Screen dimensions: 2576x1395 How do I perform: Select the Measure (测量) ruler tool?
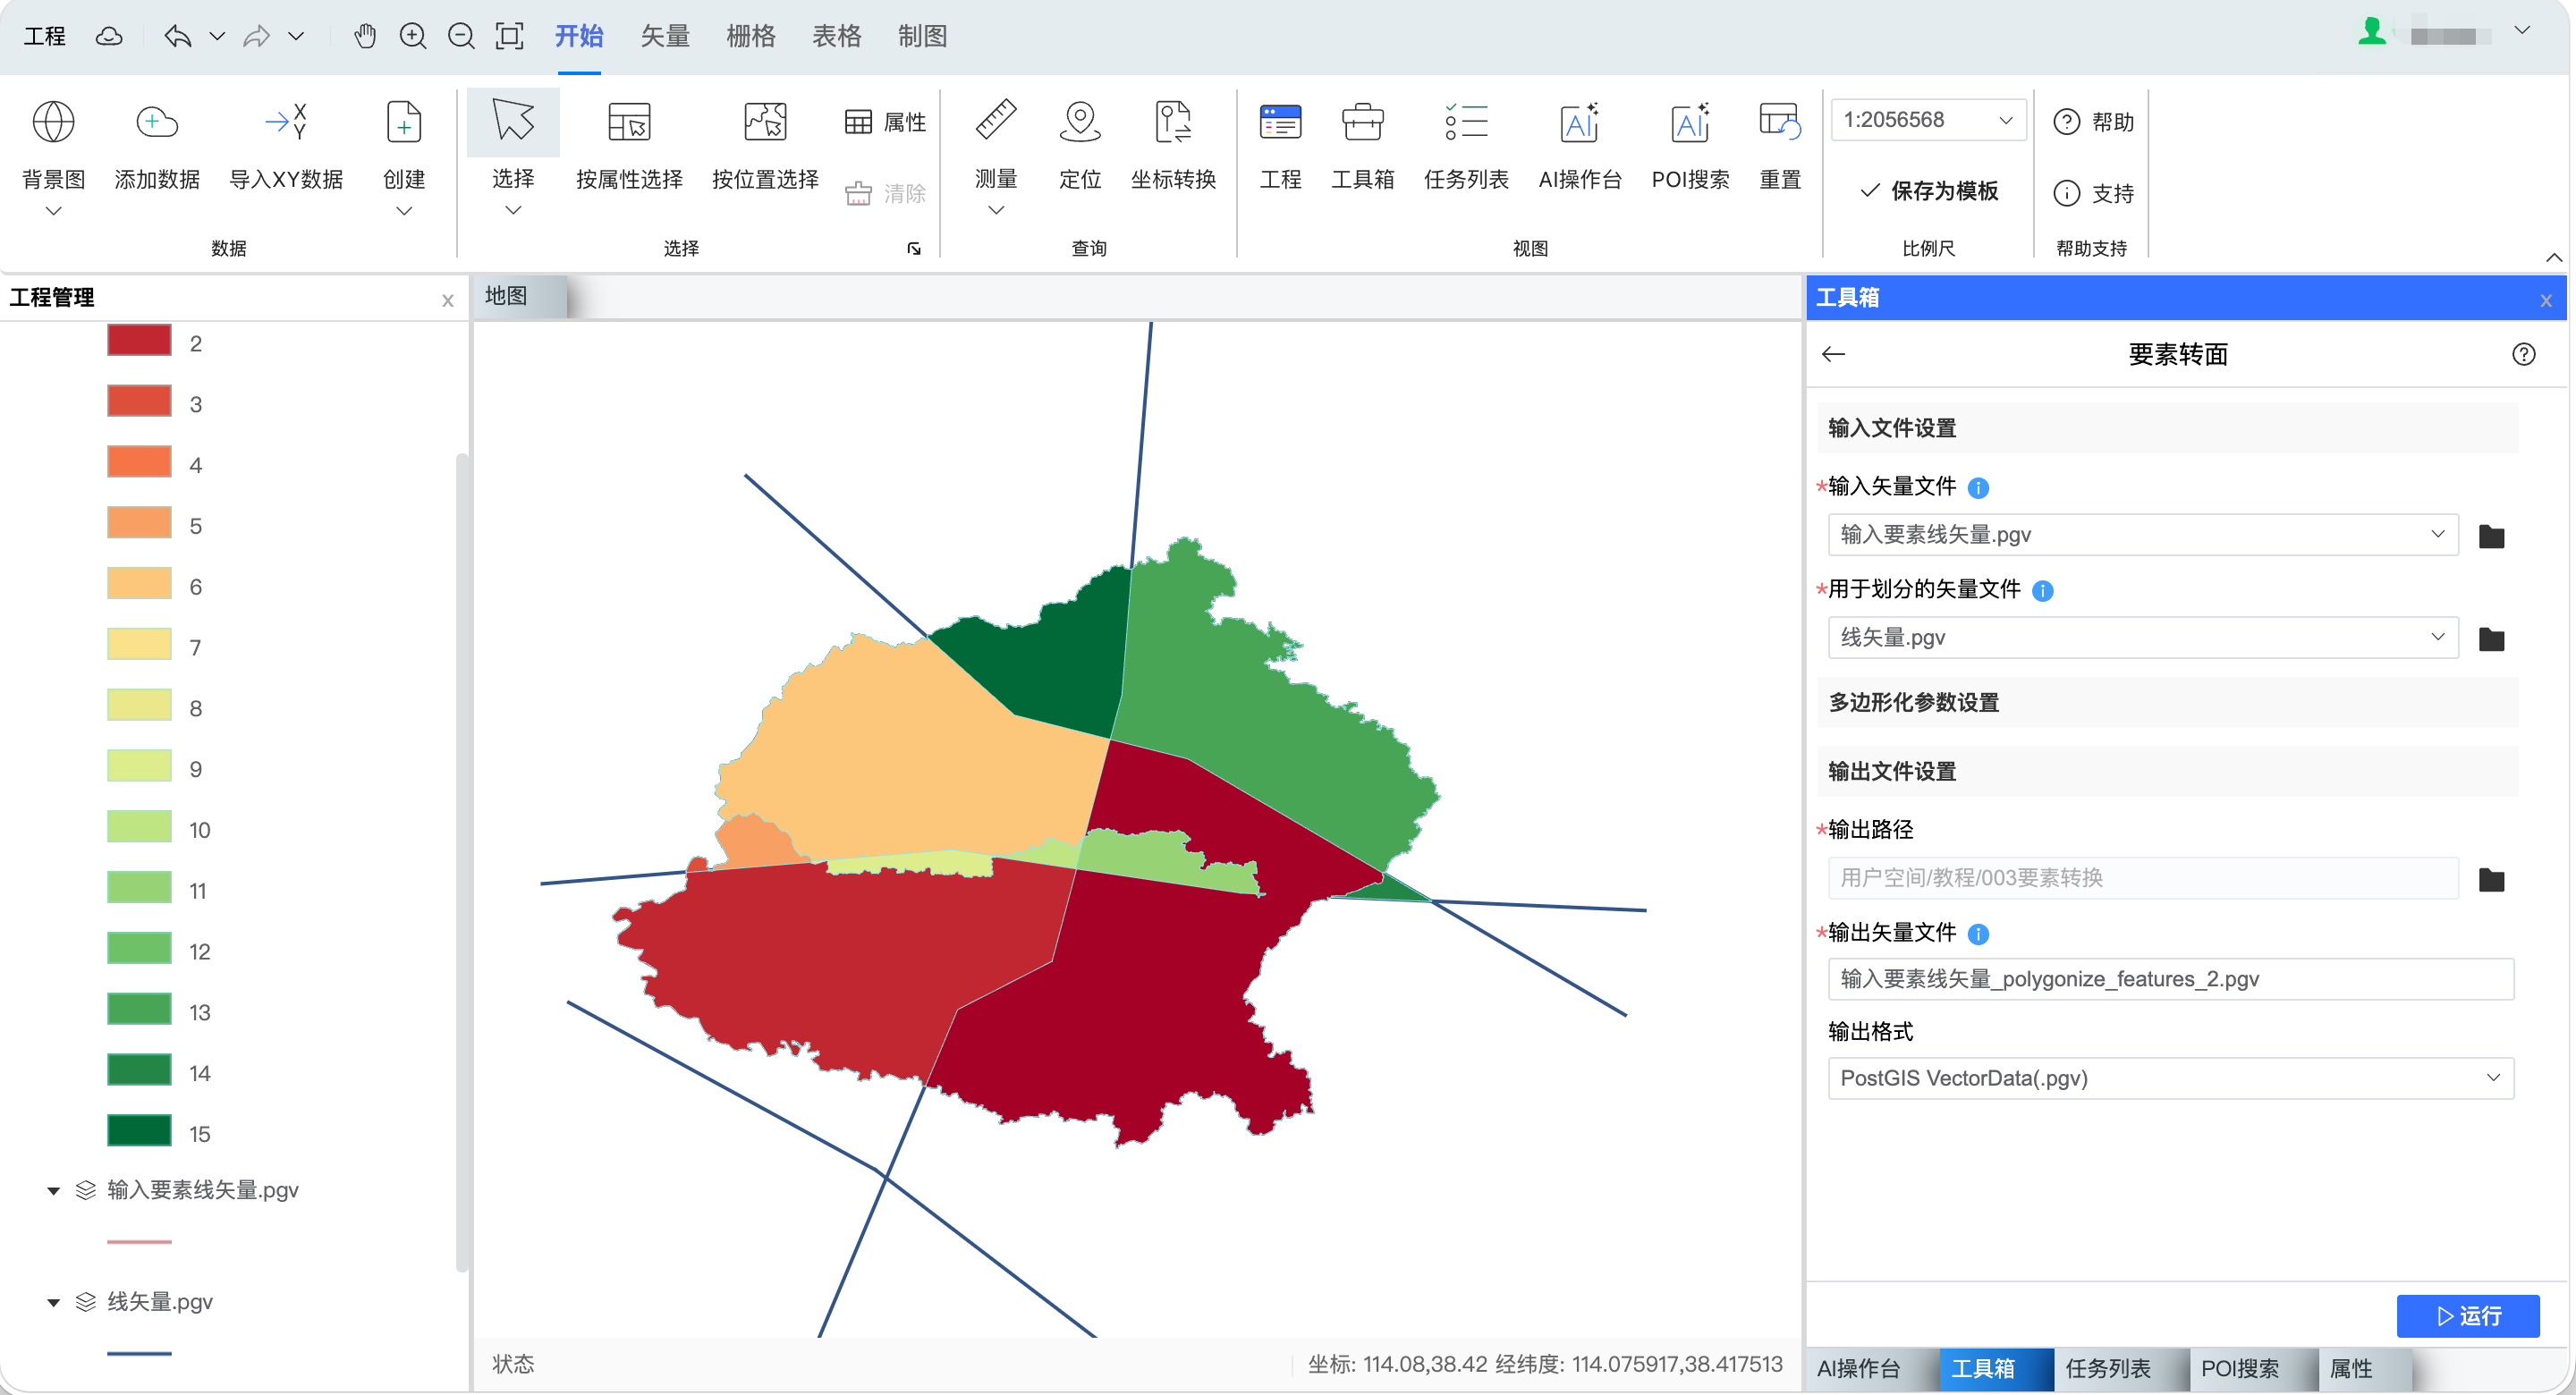[995, 121]
